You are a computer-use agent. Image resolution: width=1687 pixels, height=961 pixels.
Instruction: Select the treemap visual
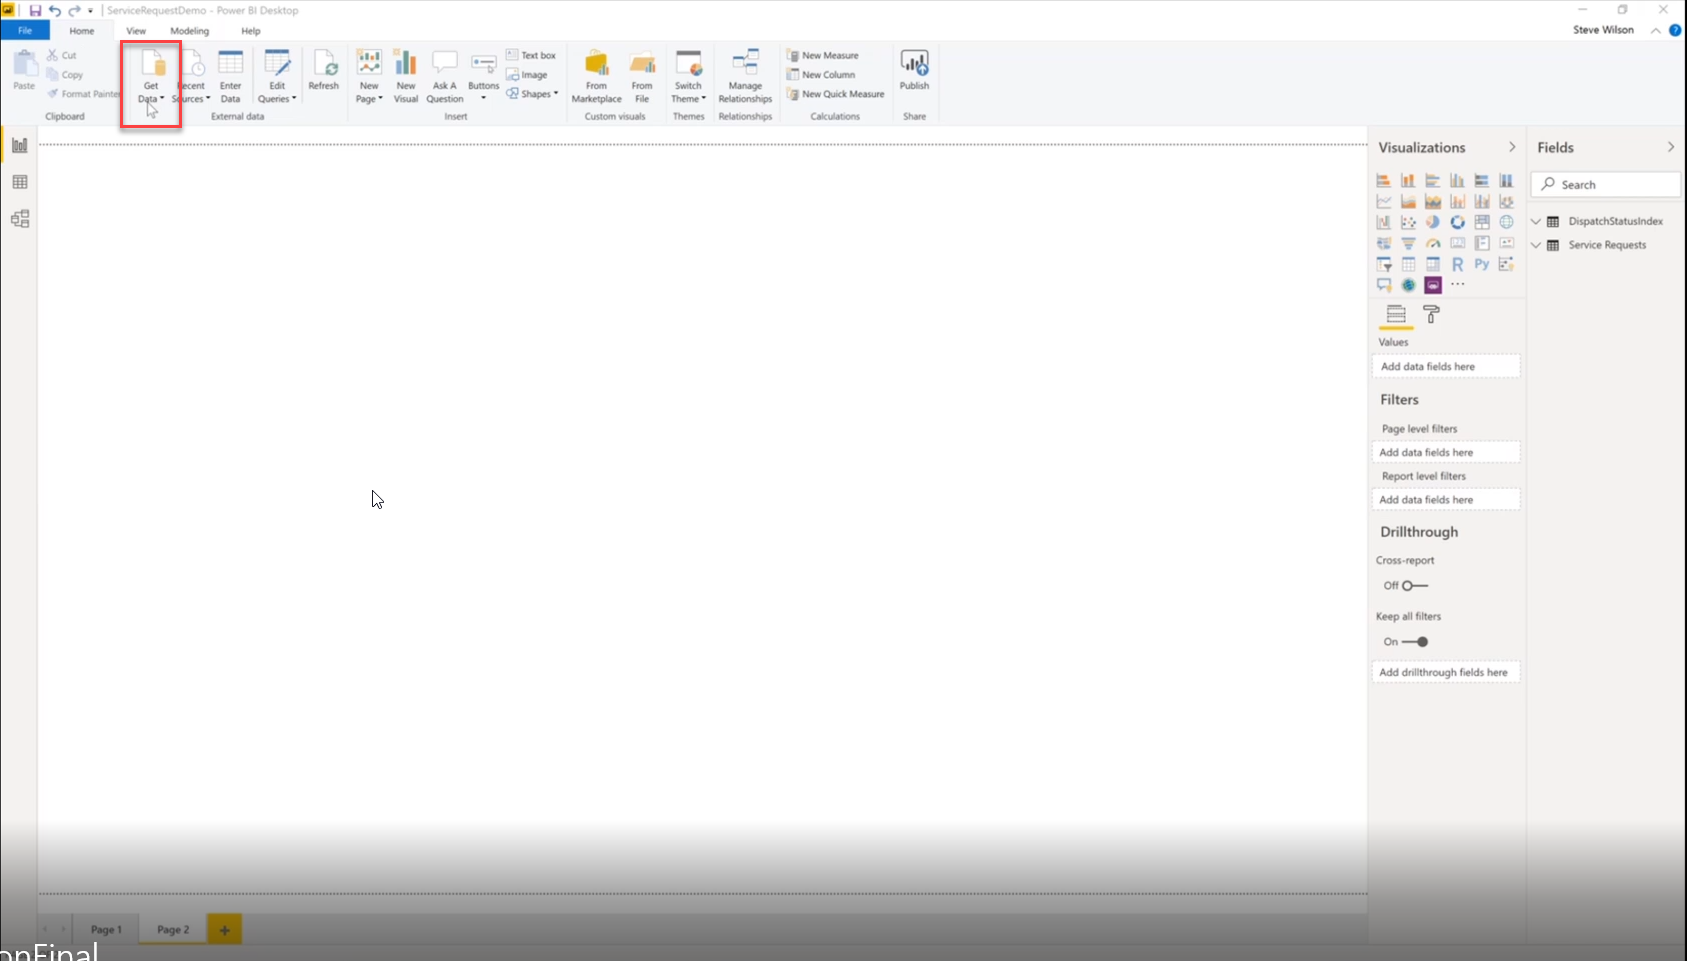[x=1482, y=223]
